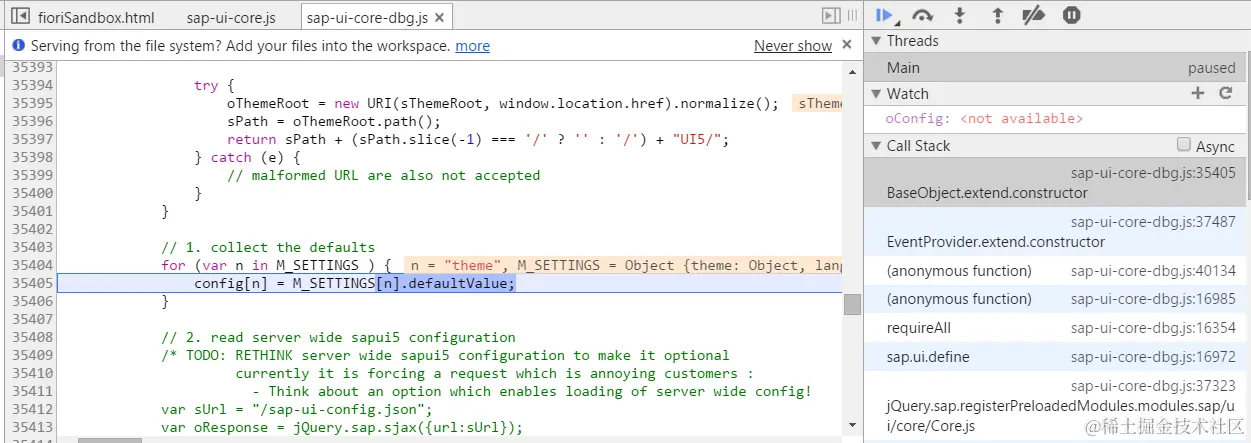Image resolution: width=1251 pixels, height=443 pixels.
Task: Click the 'oThemeRoot = new URI' code line
Action: coord(502,103)
